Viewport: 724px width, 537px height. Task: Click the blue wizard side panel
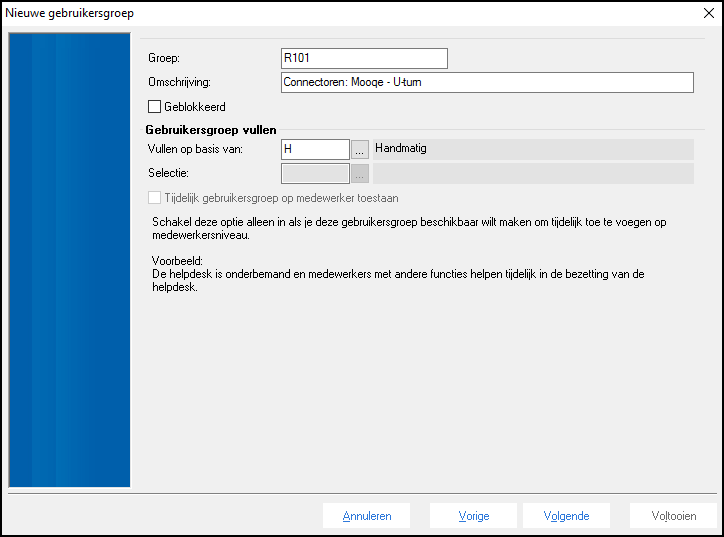[x=70, y=260]
